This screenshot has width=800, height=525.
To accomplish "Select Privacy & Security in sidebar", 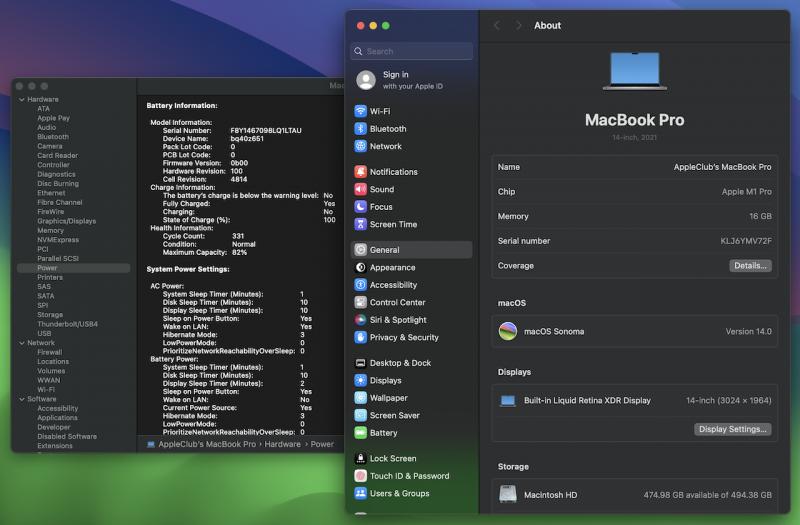I will tap(404, 338).
